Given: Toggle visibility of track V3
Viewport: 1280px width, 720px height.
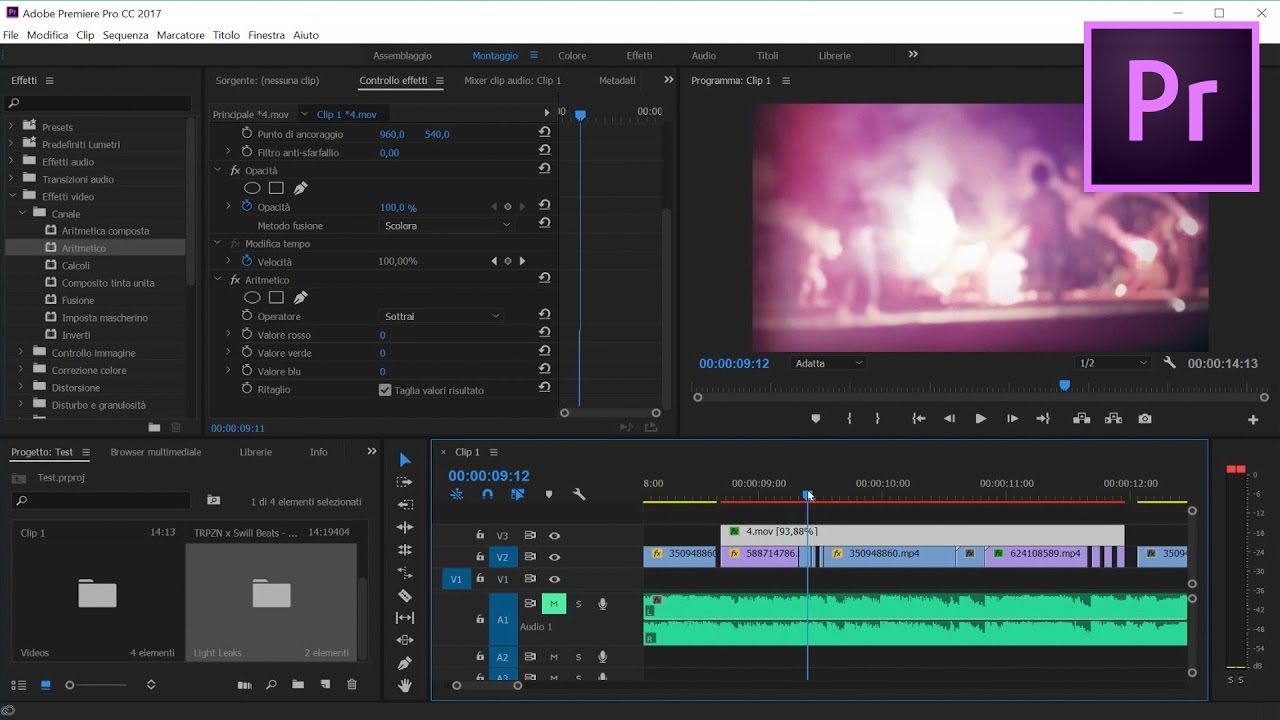Looking at the screenshot, I should point(554,536).
